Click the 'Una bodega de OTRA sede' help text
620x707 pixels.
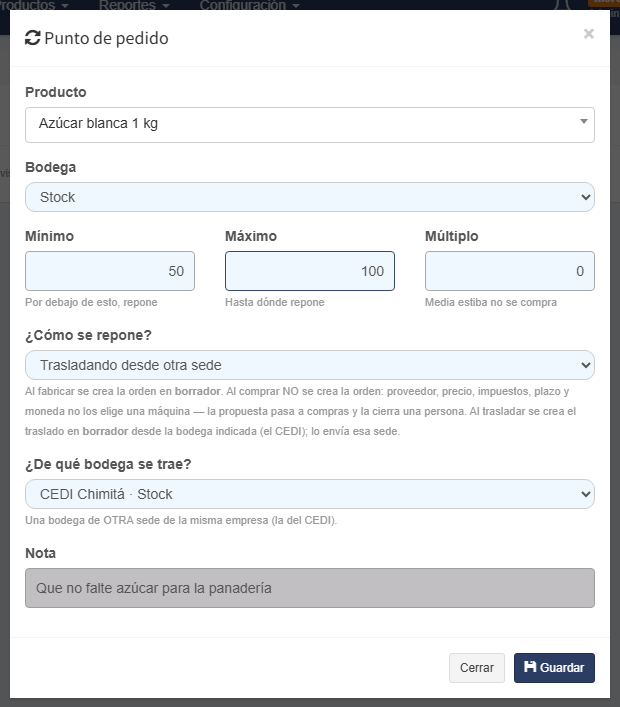click(x=181, y=520)
